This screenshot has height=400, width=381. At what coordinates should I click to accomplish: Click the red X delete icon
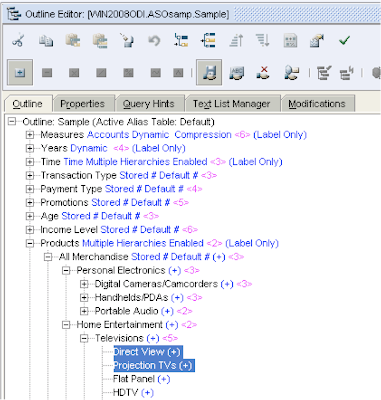tap(263, 72)
